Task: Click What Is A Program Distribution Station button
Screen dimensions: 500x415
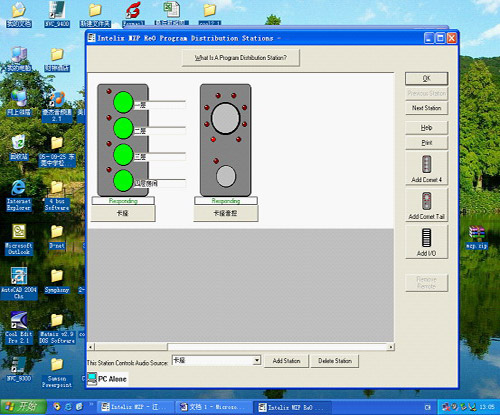Action: (x=241, y=58)
